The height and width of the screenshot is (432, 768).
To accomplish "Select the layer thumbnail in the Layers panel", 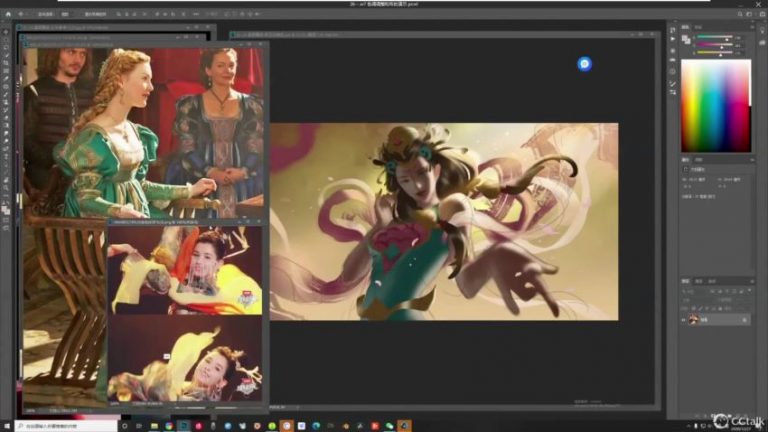I will pyautogui.click(x=696, y=320).
